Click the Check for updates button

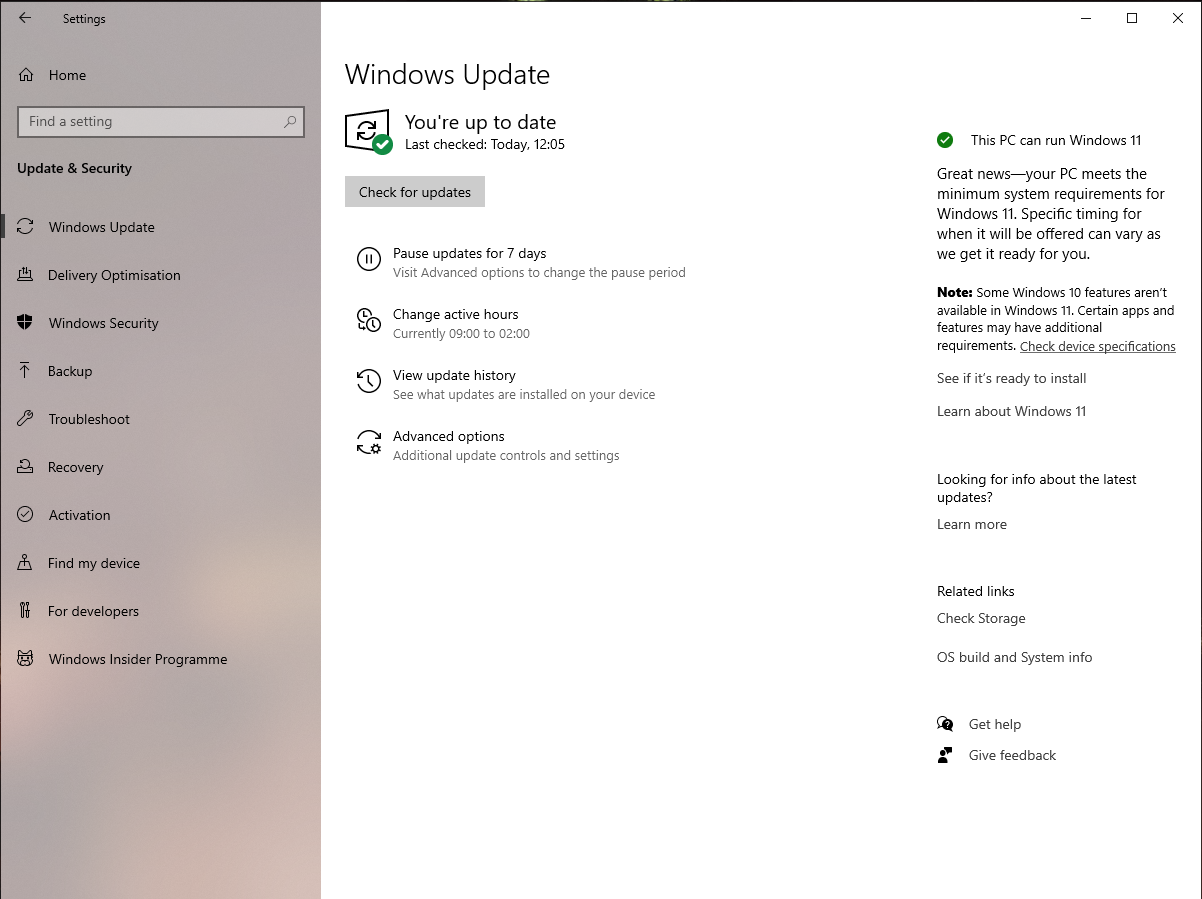tap(415, 192)
